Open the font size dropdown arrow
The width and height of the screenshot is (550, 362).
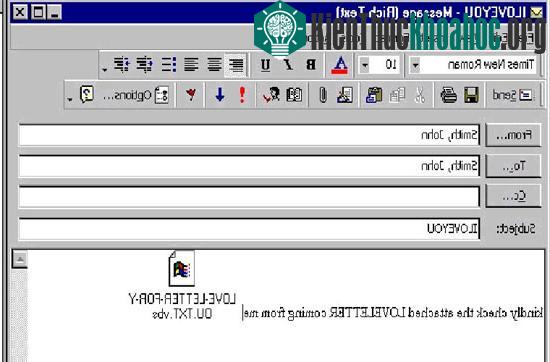pos(364,65)
